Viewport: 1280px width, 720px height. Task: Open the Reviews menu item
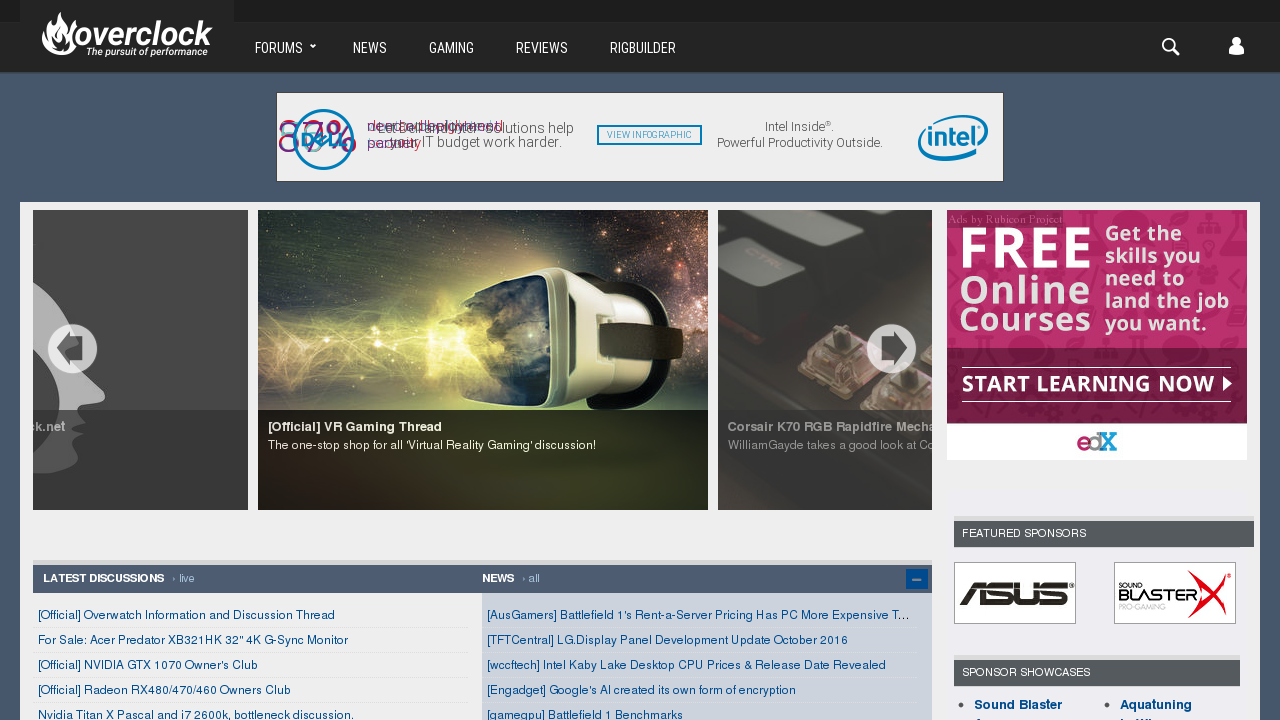542,48
